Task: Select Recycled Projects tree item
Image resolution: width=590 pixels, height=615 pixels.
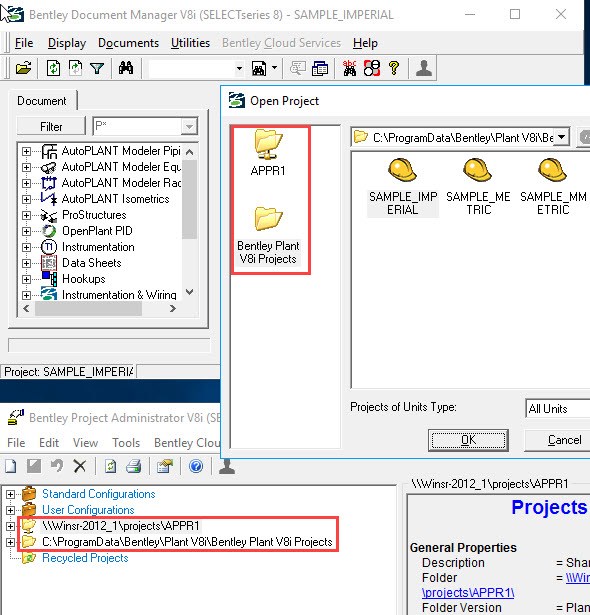Action: (85, 558)
